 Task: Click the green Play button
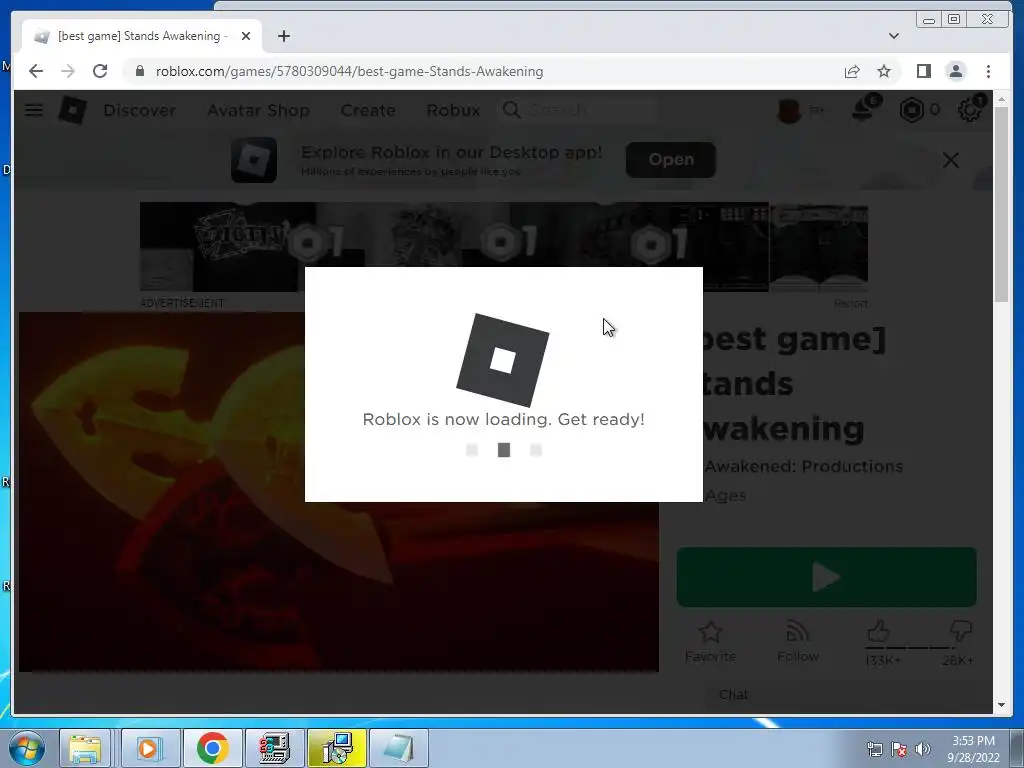click(x=827, y=577)
